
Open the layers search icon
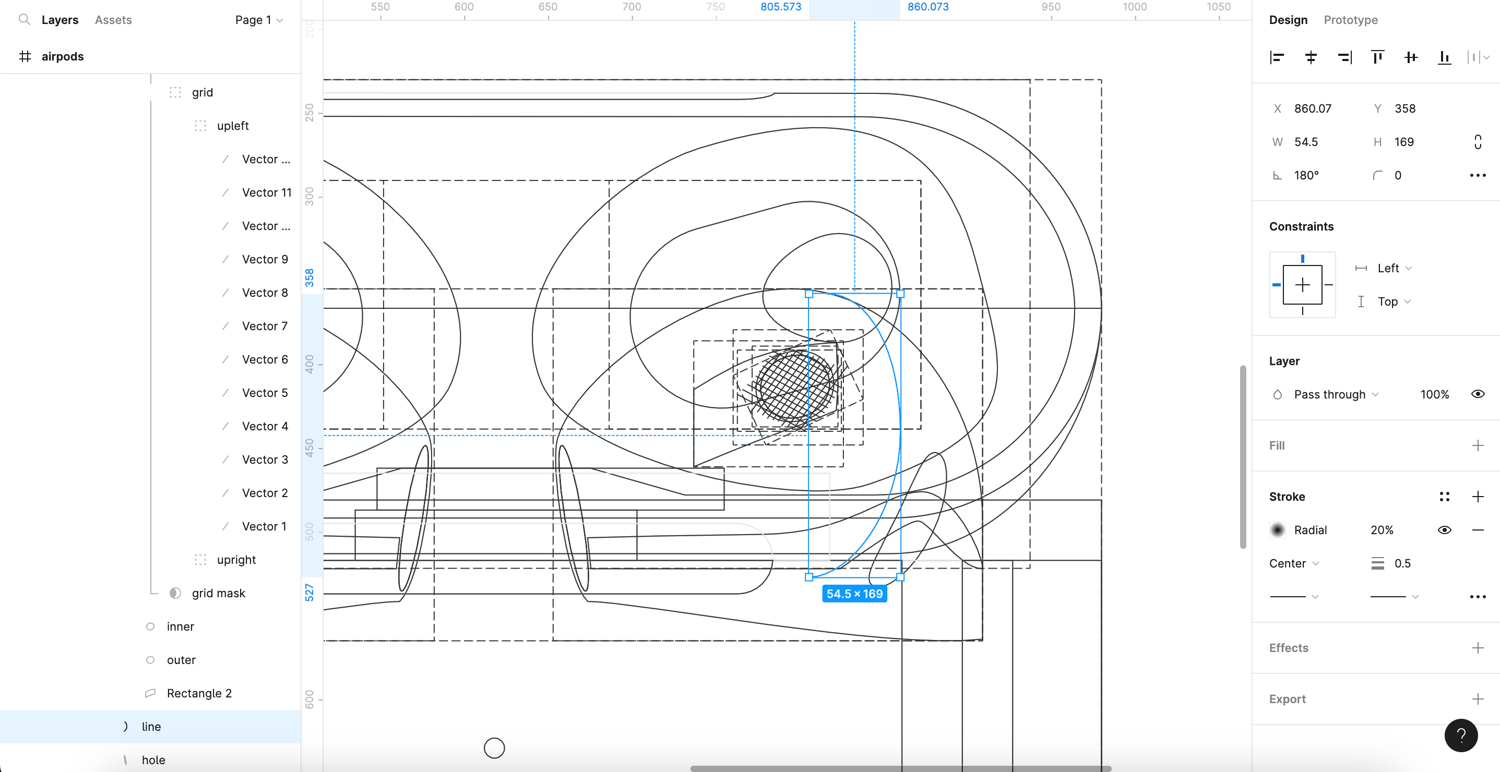pyautogui.click(x=24, y=20)
